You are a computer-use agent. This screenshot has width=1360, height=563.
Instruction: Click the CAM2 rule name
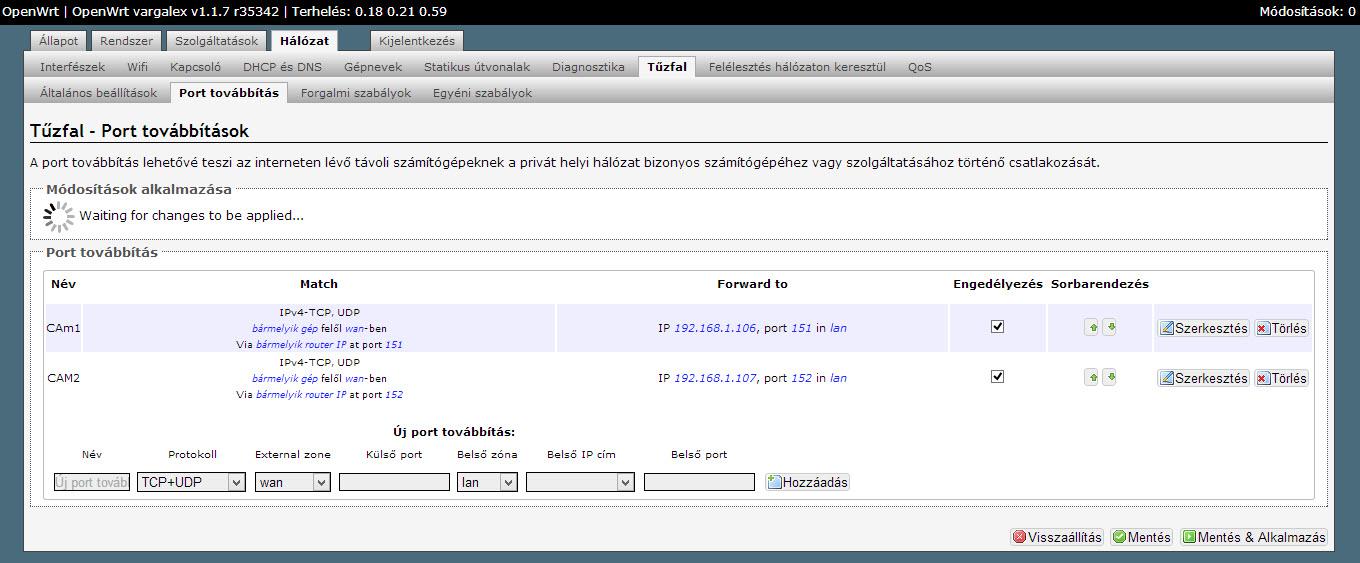(63, 378)
